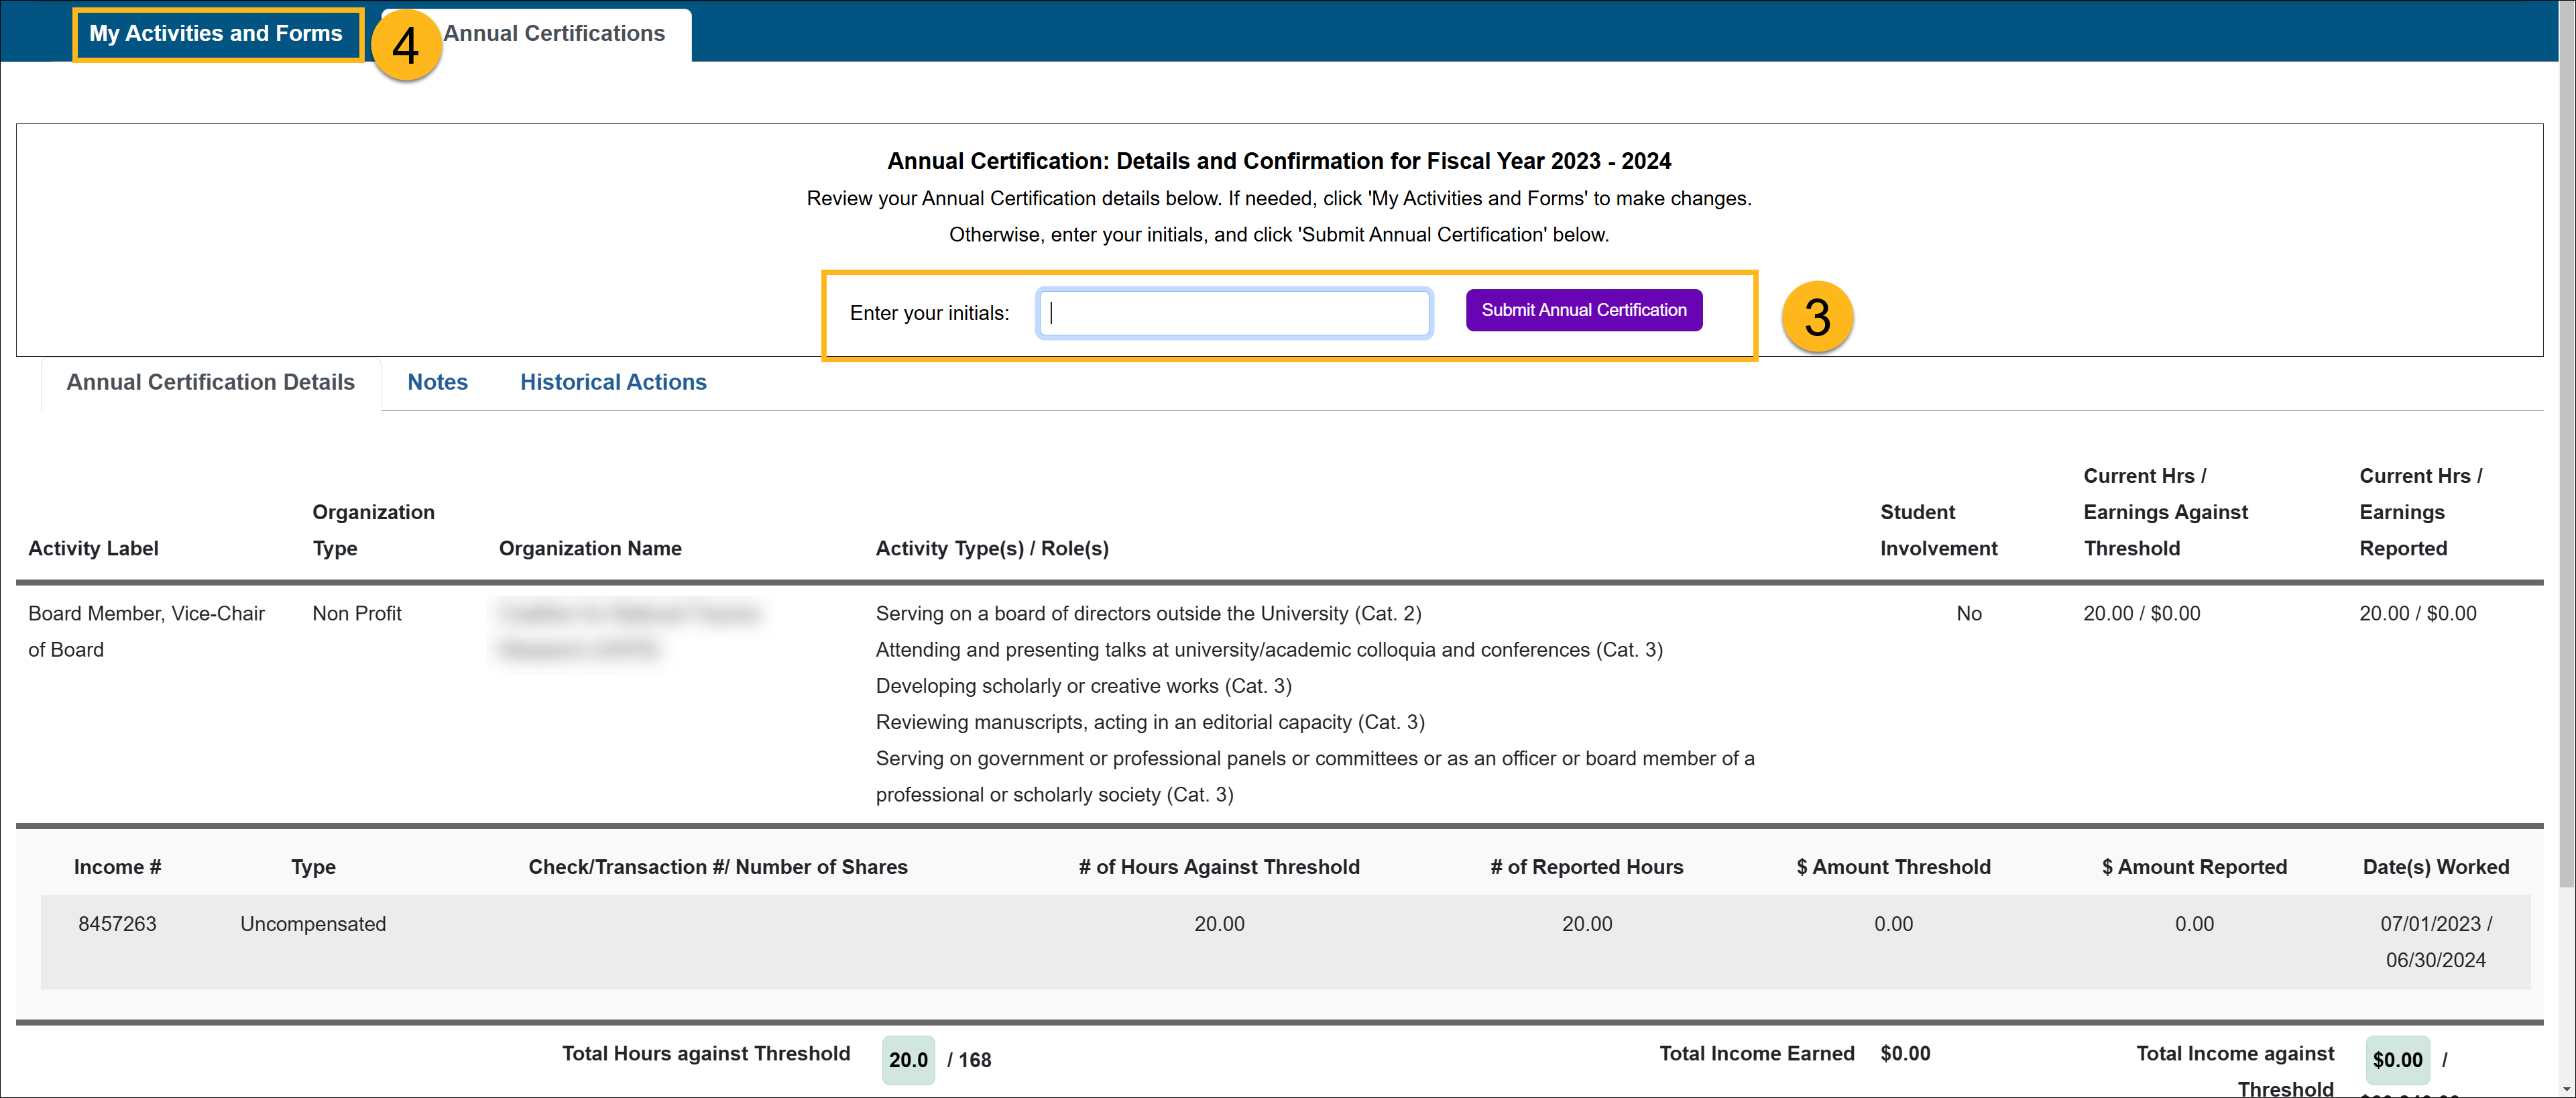Select Annual Certification Details tab
The width and height of the screenshot is (2576, 1098).
(x=210, y=382)
